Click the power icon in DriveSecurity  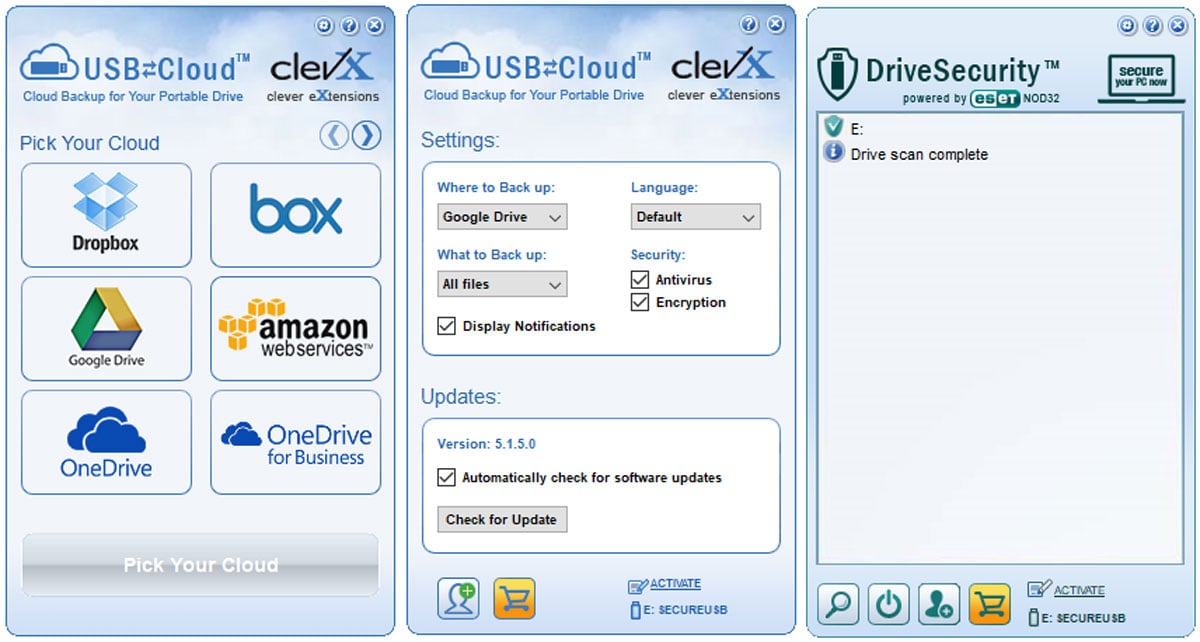tap(888, 604)
